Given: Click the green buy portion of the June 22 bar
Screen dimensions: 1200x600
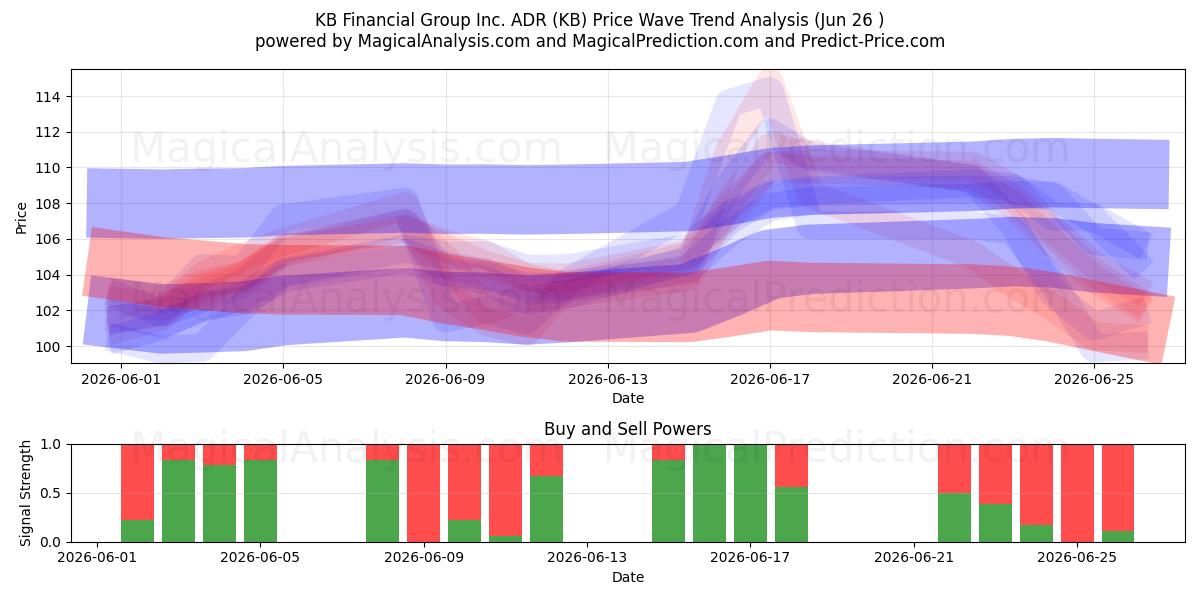Looking at the screenshot, I should [x=955, y=518].
